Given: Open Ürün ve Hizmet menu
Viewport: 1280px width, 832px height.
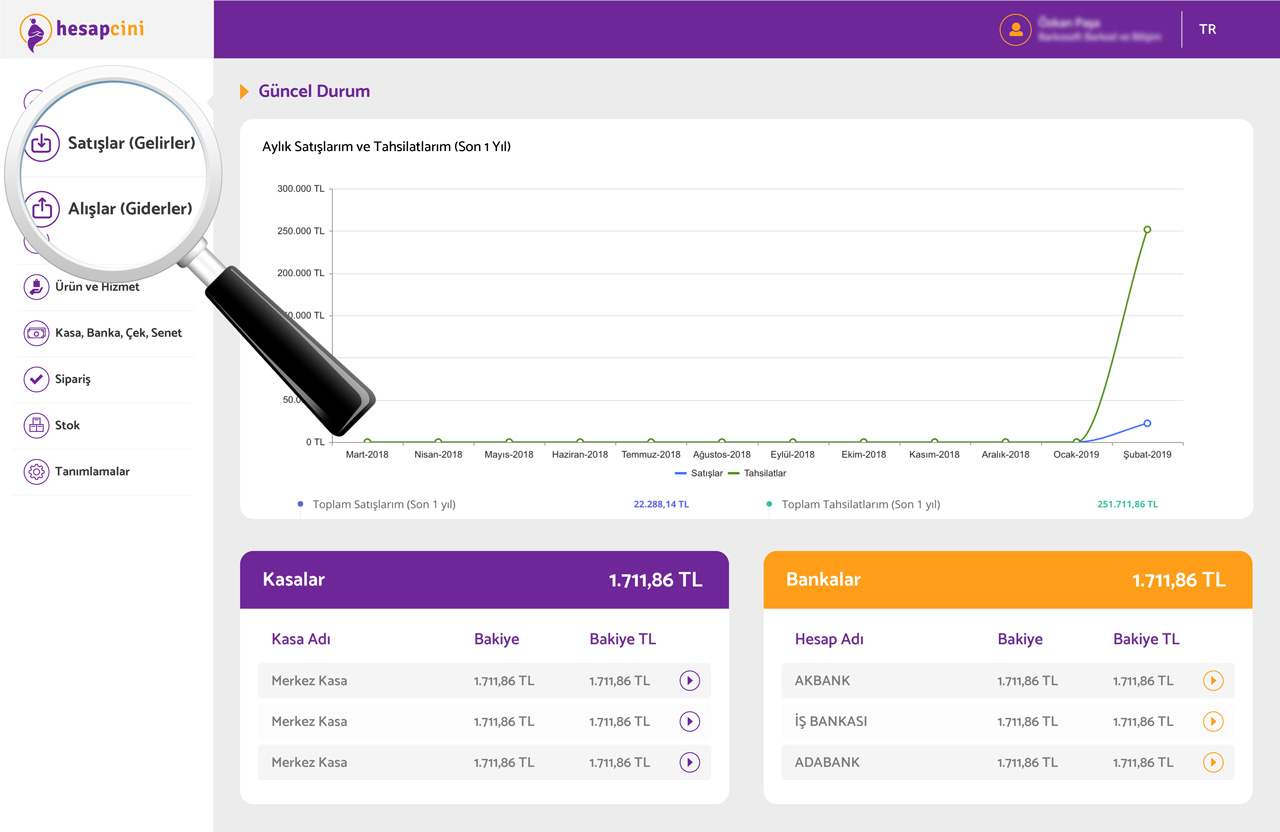Looking at the screenshot, I should pyautogui.click(x=97, y=287).
